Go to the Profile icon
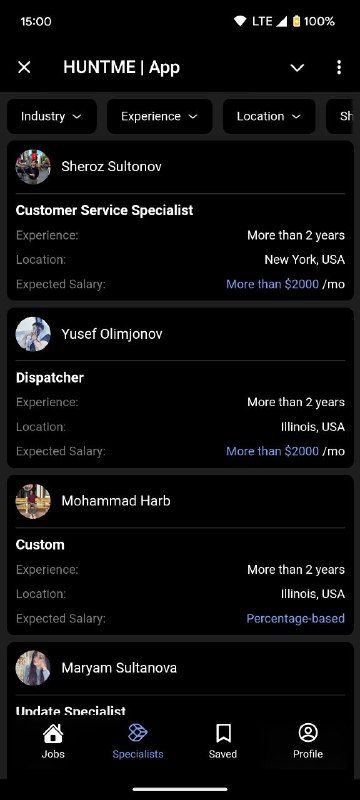Screen dimensions: 360x800 click(x=307, y=733)
